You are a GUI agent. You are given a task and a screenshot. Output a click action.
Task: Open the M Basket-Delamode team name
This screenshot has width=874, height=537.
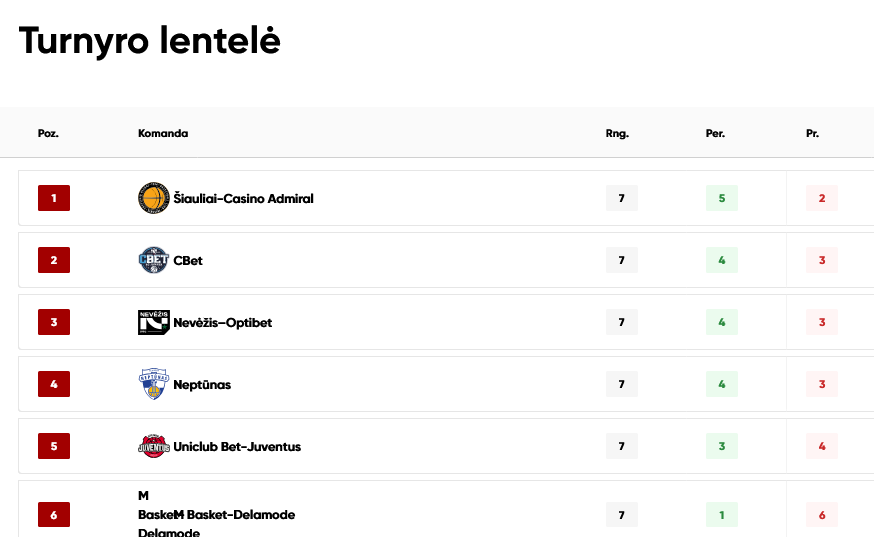tap(234, 515)
